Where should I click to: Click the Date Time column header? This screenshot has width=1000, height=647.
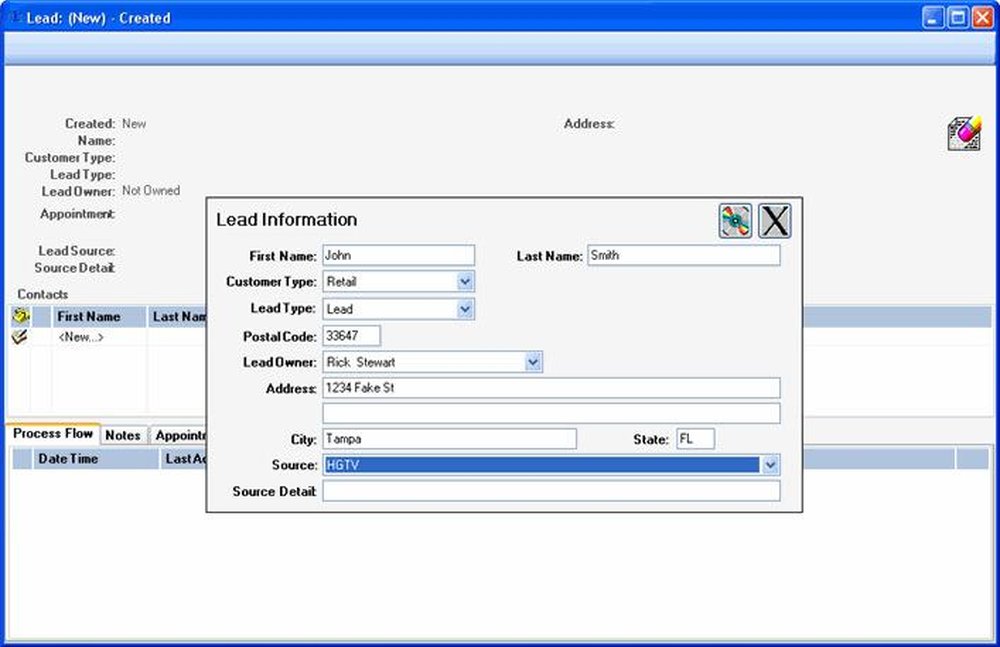pyautogui.click(x=95, y=459)
